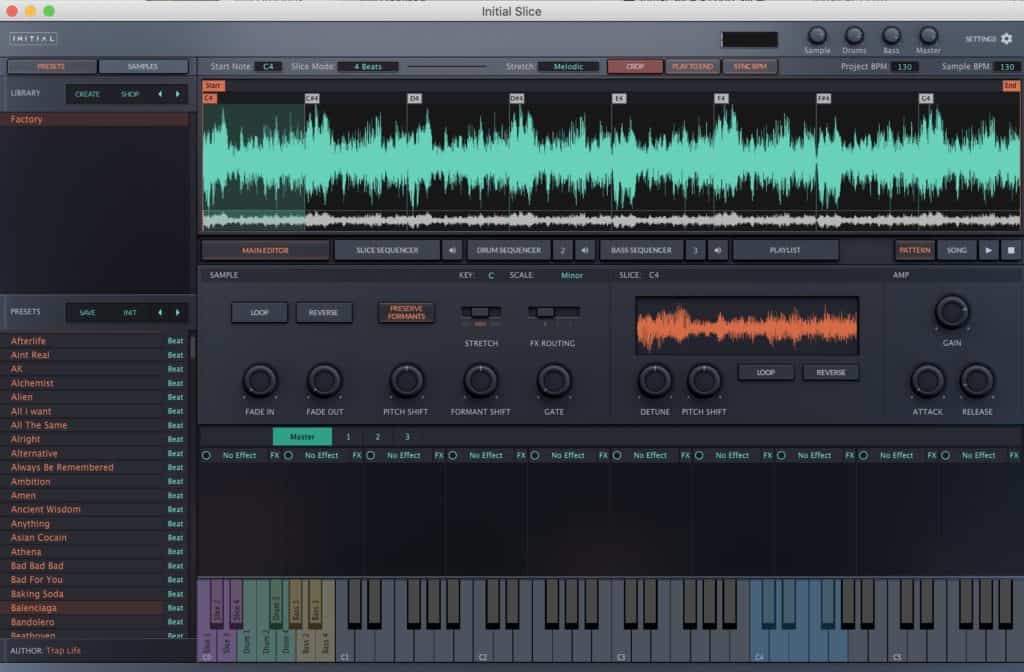Switch to the Drum Sequencer tab
Image resolution: width=1024 pixels, height=672 pixels.
pyautogui.click(x=509, y=250)
